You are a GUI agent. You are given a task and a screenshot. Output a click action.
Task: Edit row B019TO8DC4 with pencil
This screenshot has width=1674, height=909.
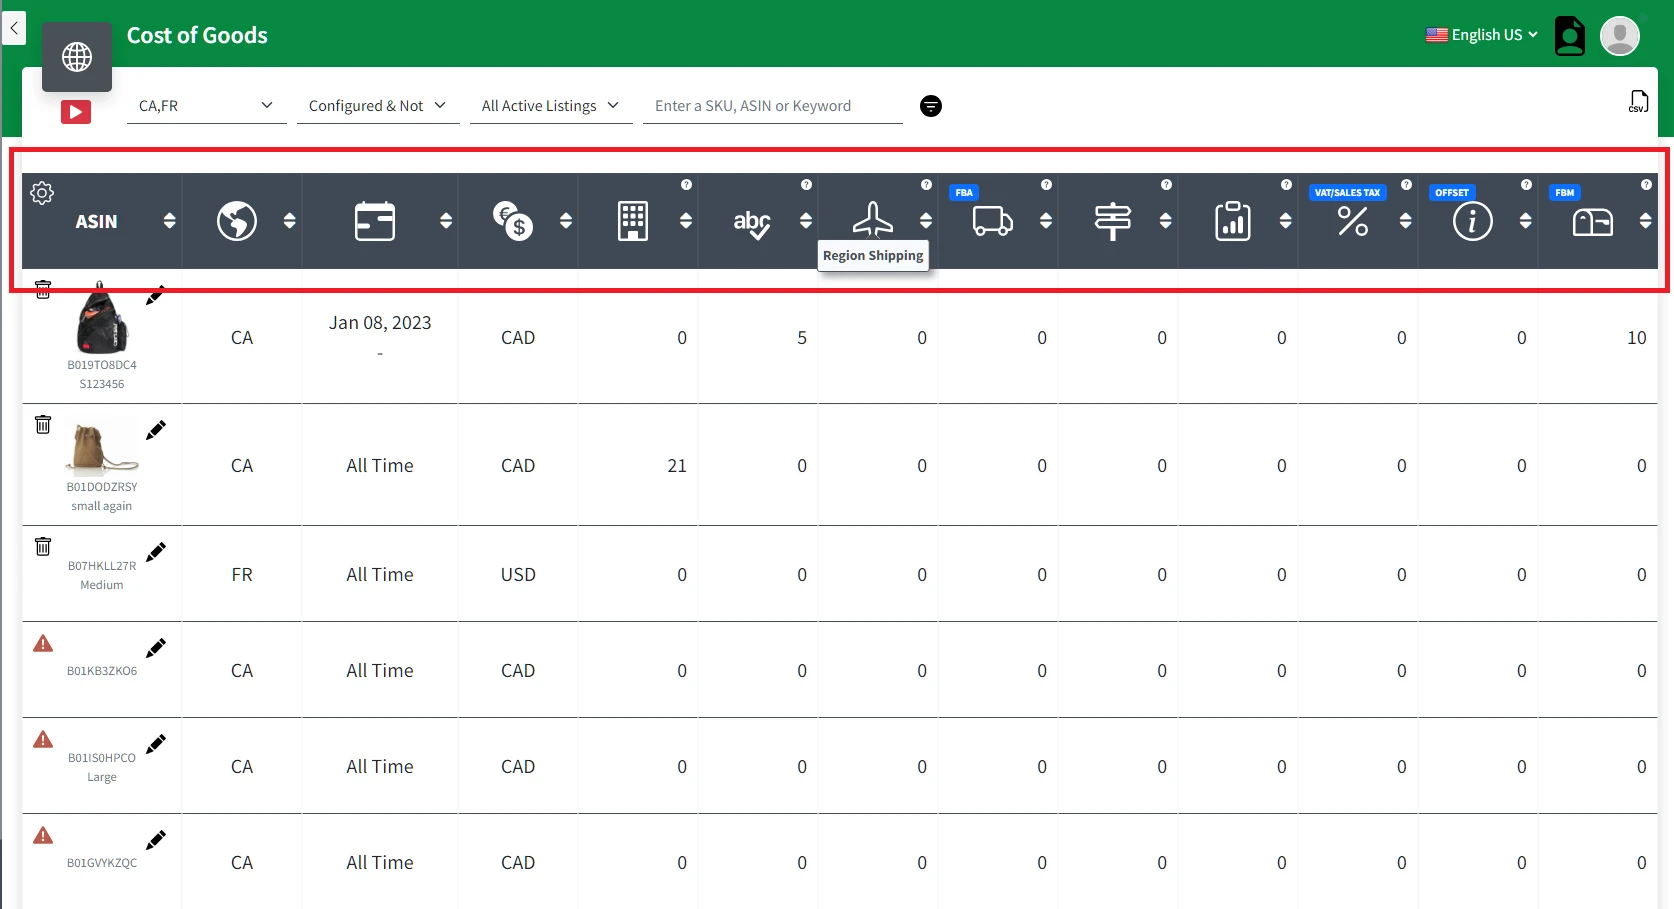click(156, 296)
